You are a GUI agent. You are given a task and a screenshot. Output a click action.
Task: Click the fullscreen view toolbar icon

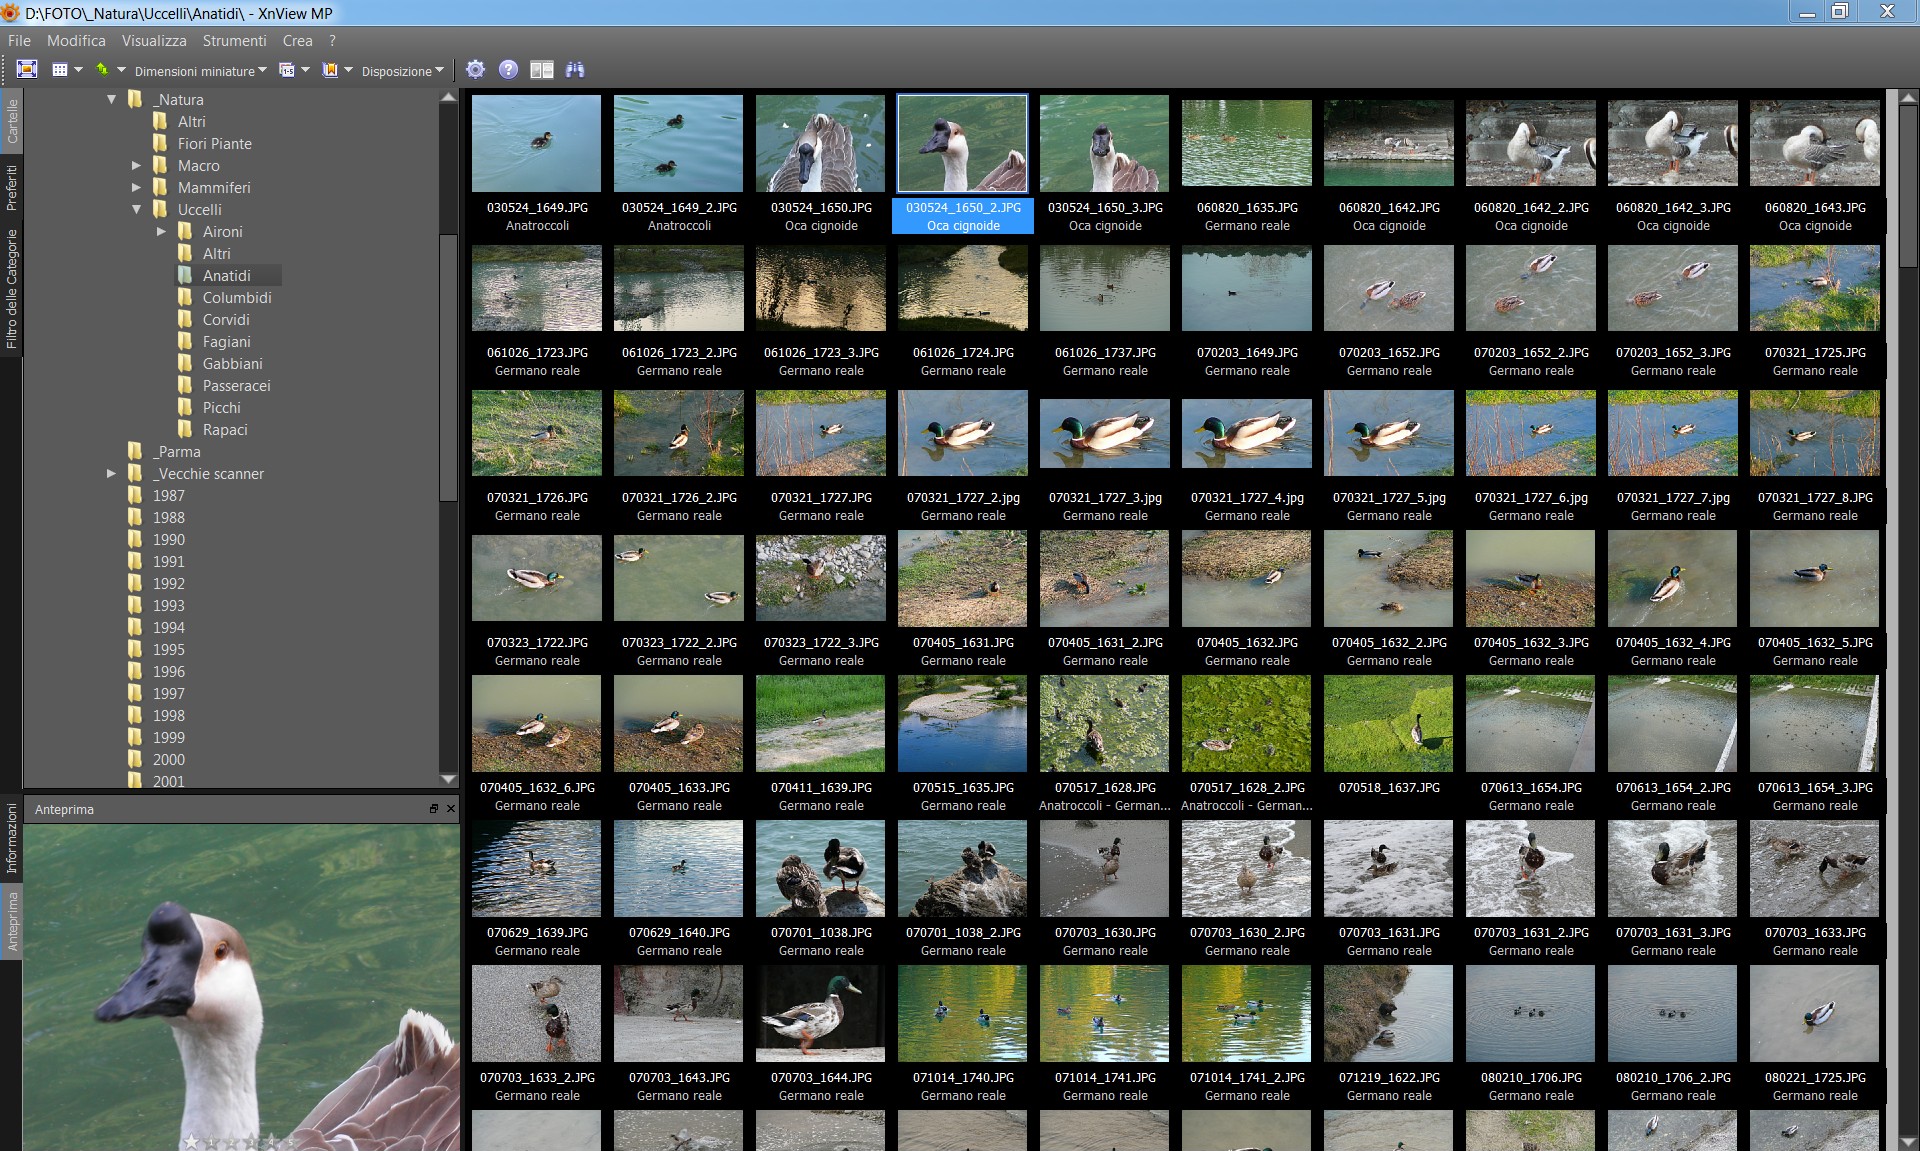pos(27,69)
